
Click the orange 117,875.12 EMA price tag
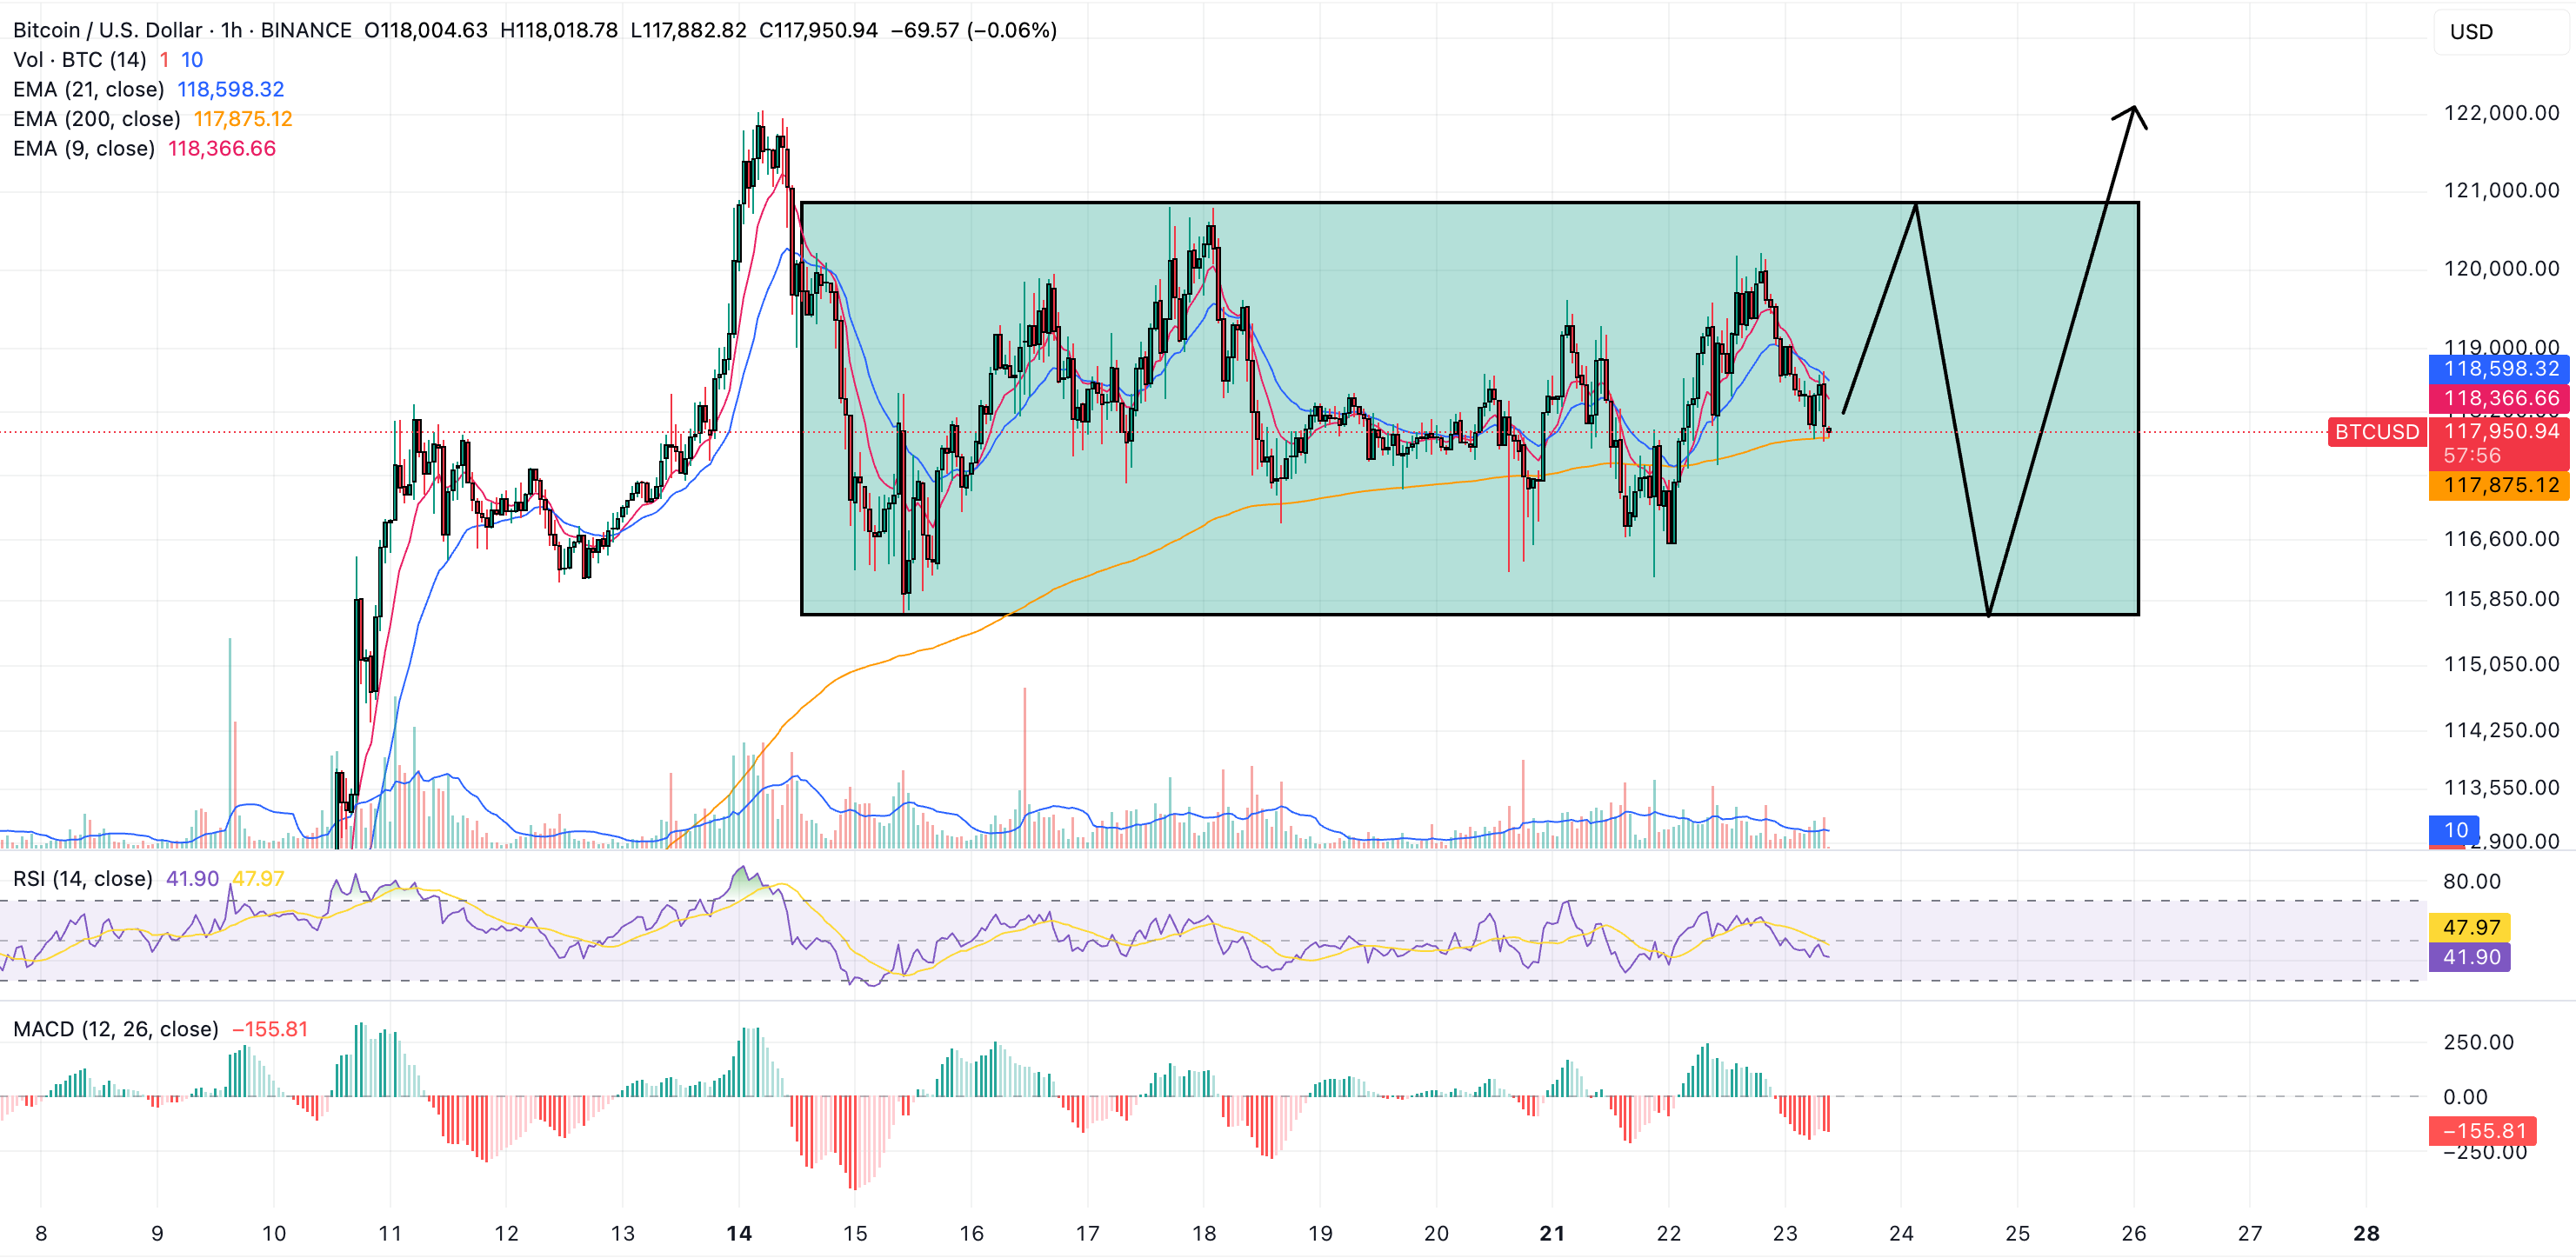[2499, 485]
